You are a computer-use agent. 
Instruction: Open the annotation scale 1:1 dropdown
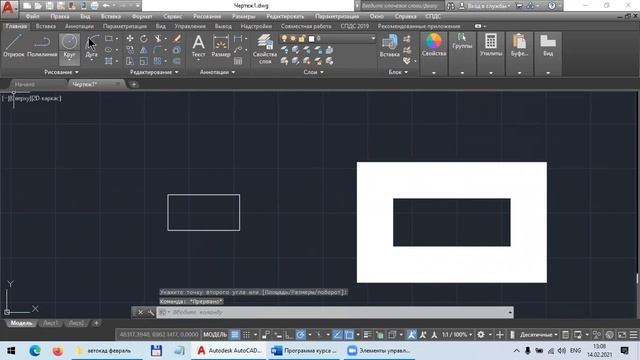[457, 335]
